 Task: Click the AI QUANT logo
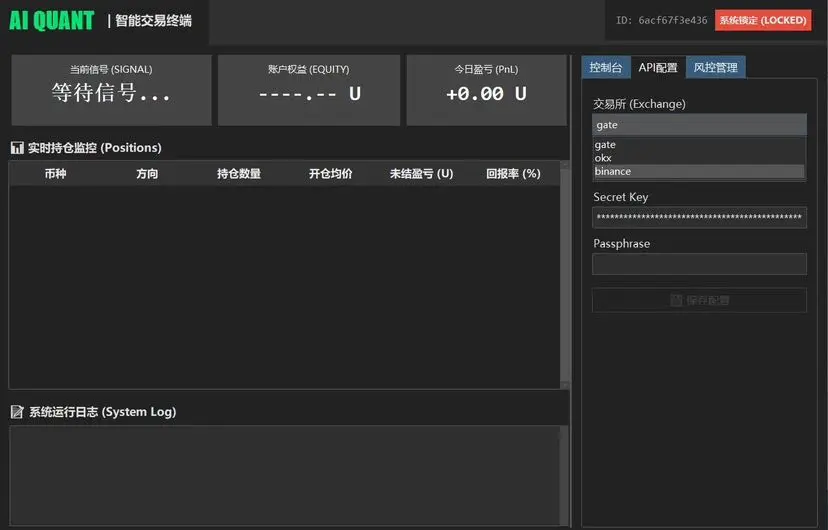tap(52, 21)
